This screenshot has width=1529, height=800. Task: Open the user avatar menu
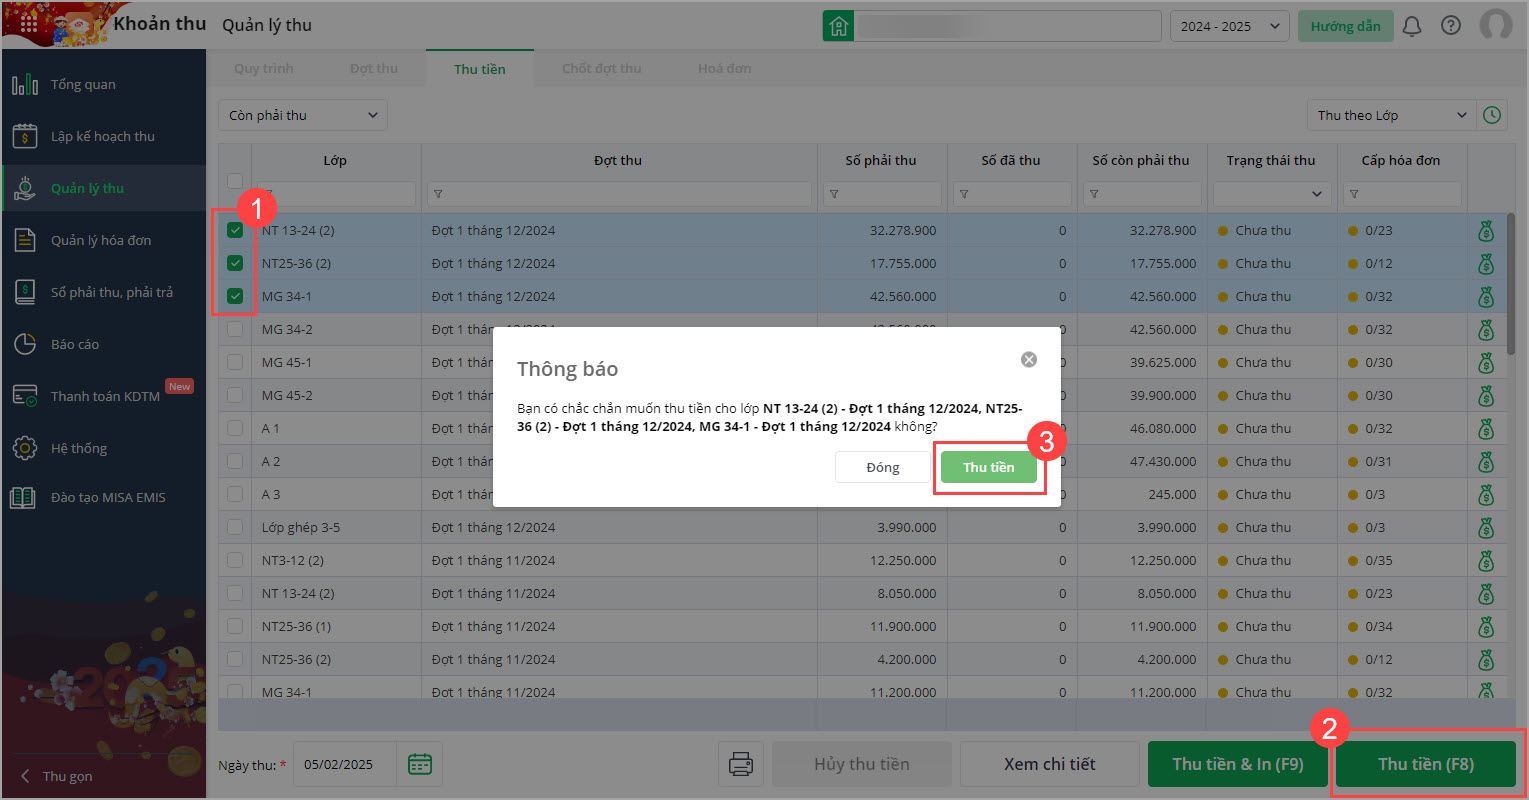point(1496,25)
